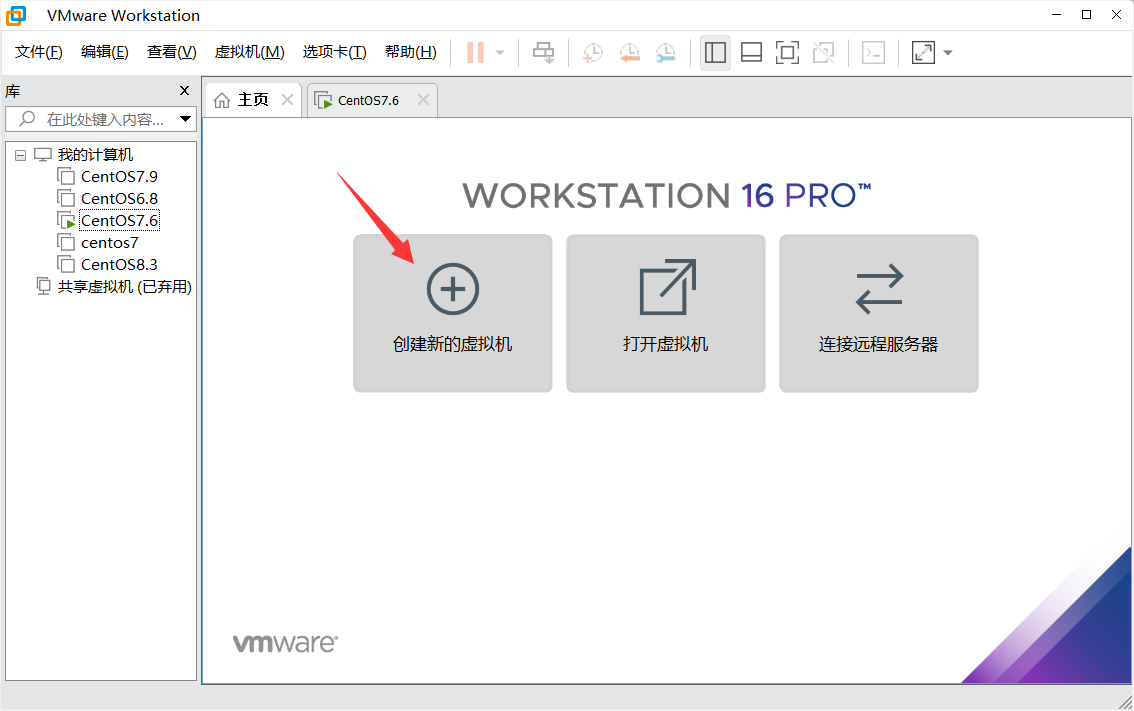This screenshot has height=711, width=1134.
Task: Open the snapshot manager toolbar icon
Action: tap(665, 52)
